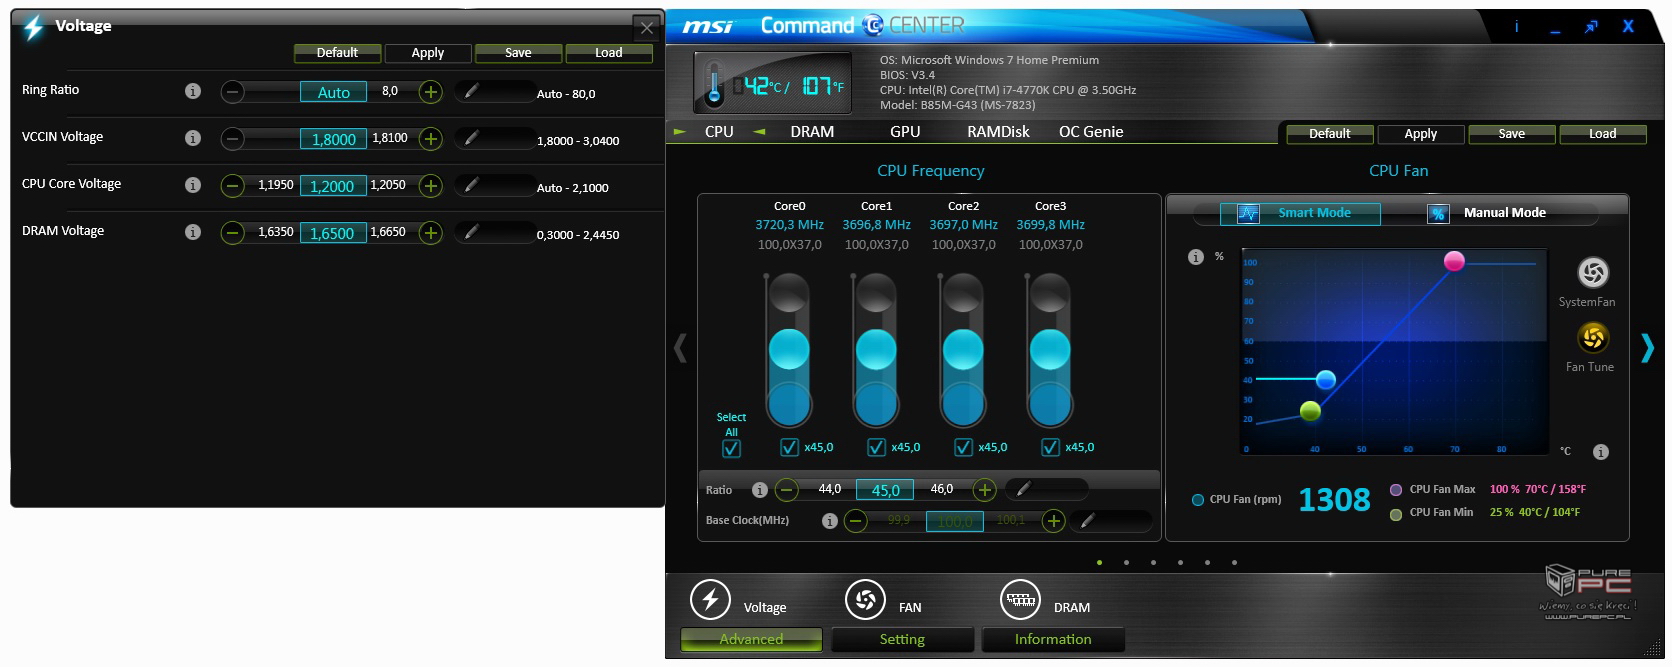Increase VCCIN Voltage with the plus button
Image resolution: width=1672 pixels, height=667 pixels.
click(x=431, y=139)
